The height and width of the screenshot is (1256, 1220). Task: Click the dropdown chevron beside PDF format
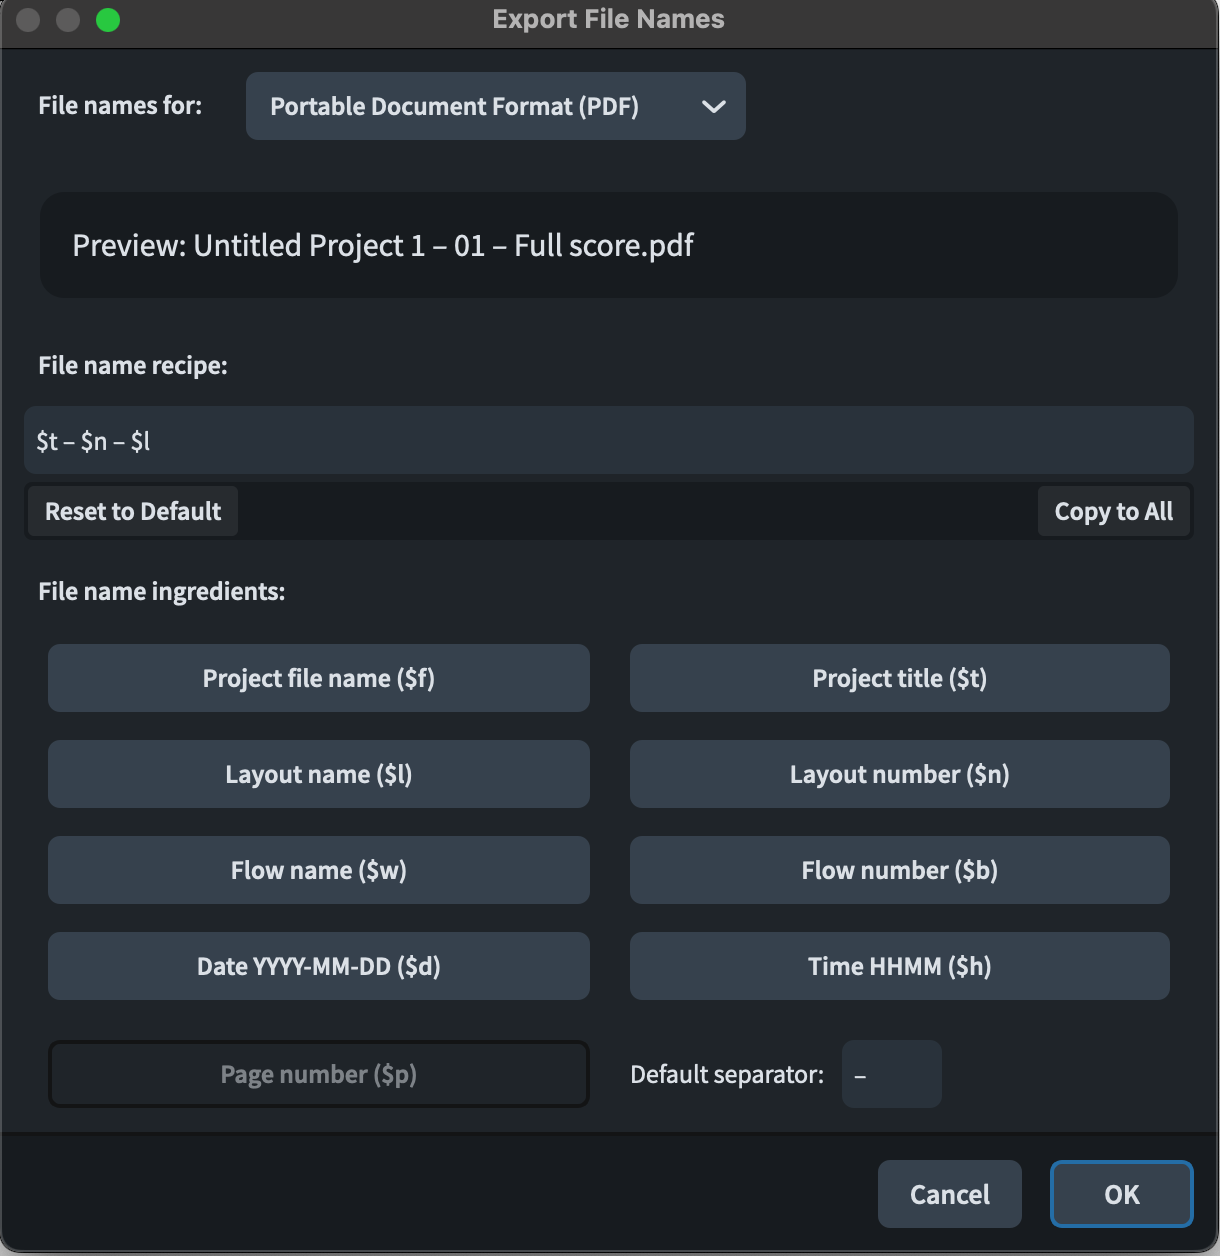(x=713, y=106)
